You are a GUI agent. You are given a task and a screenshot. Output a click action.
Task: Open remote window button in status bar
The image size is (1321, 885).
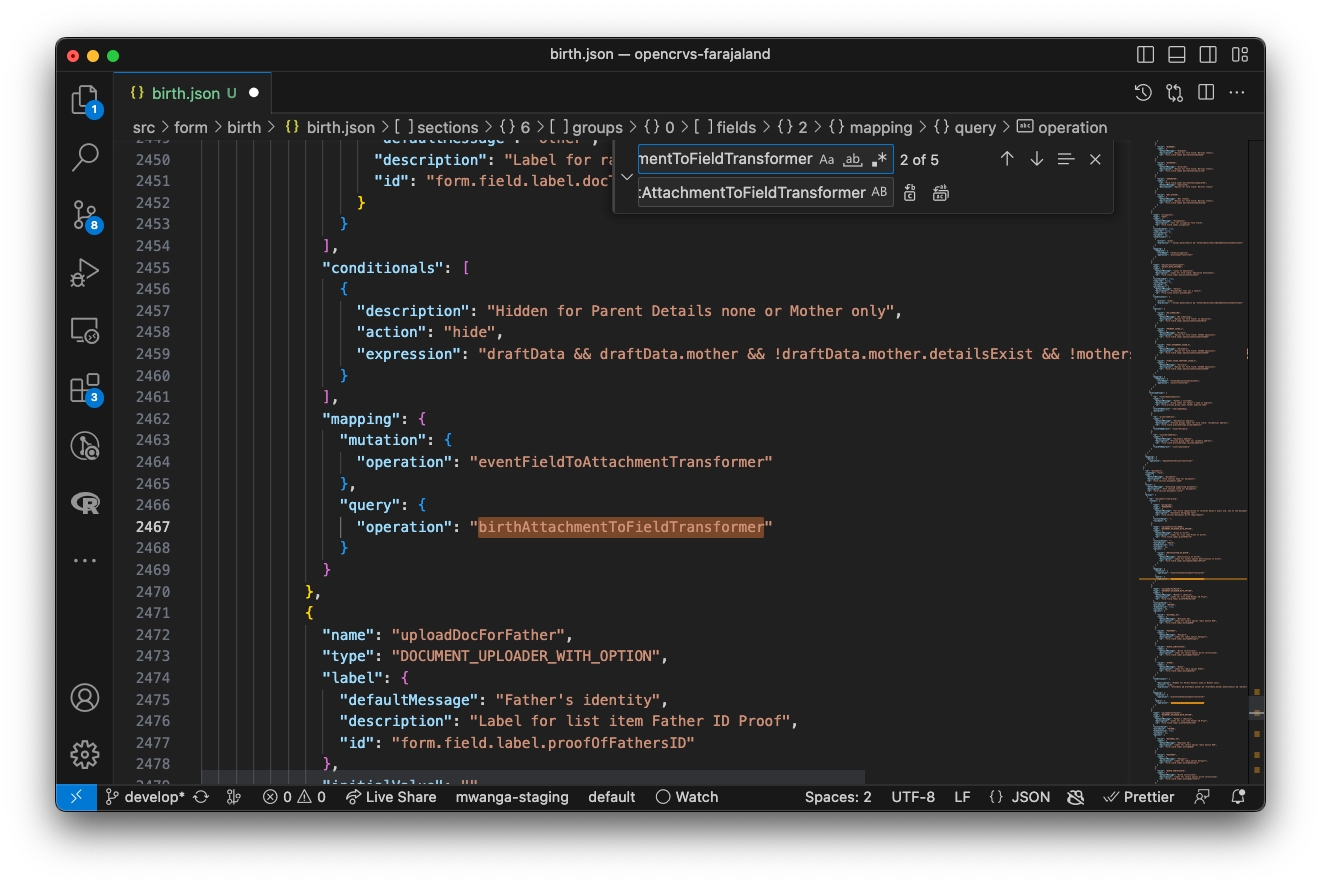(76, 797)
